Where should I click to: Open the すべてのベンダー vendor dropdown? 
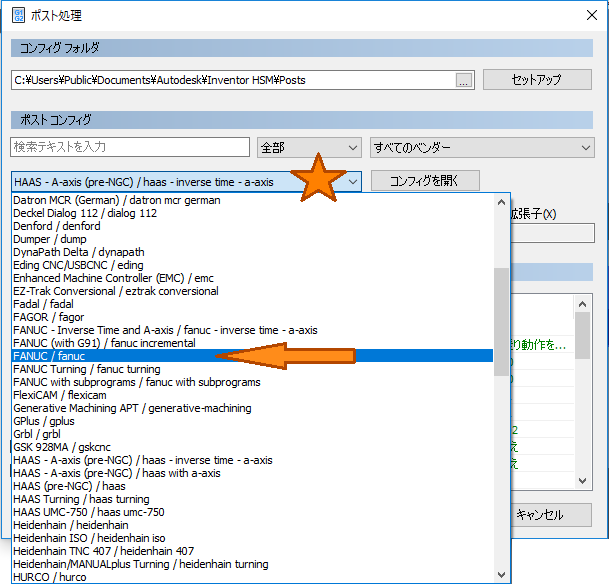(482, 148)
